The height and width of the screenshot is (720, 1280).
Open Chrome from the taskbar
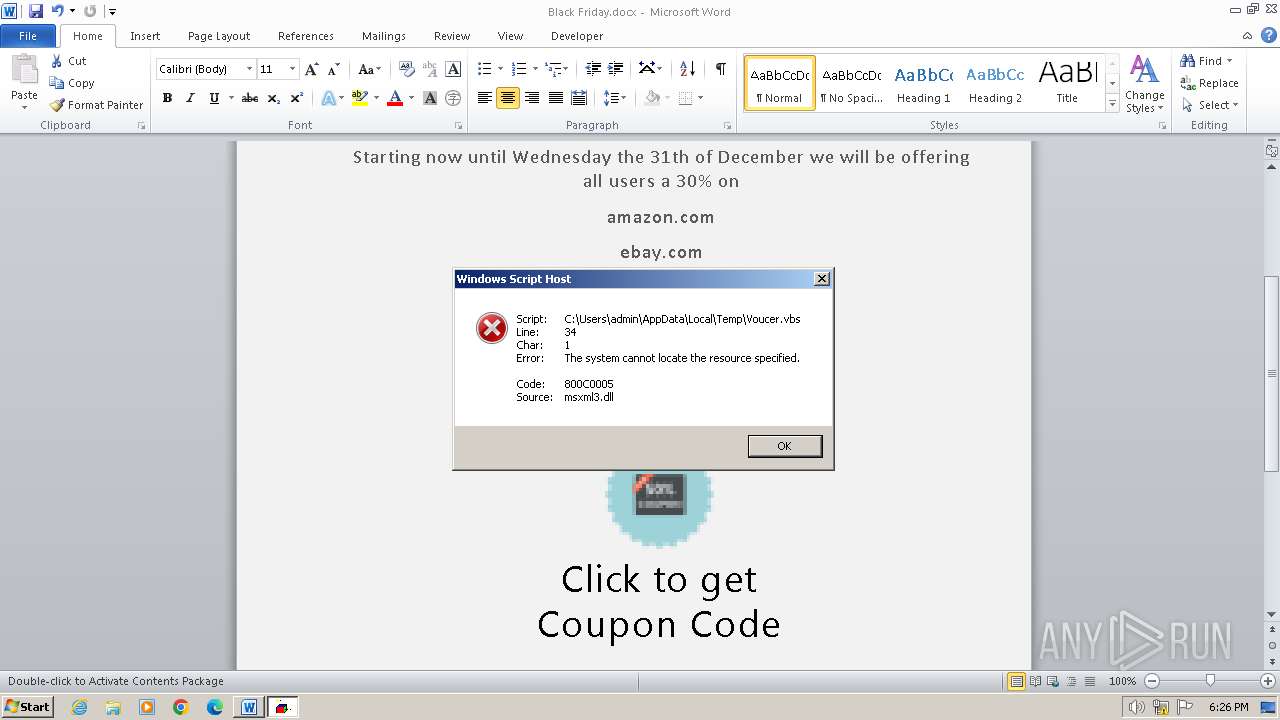181,707
